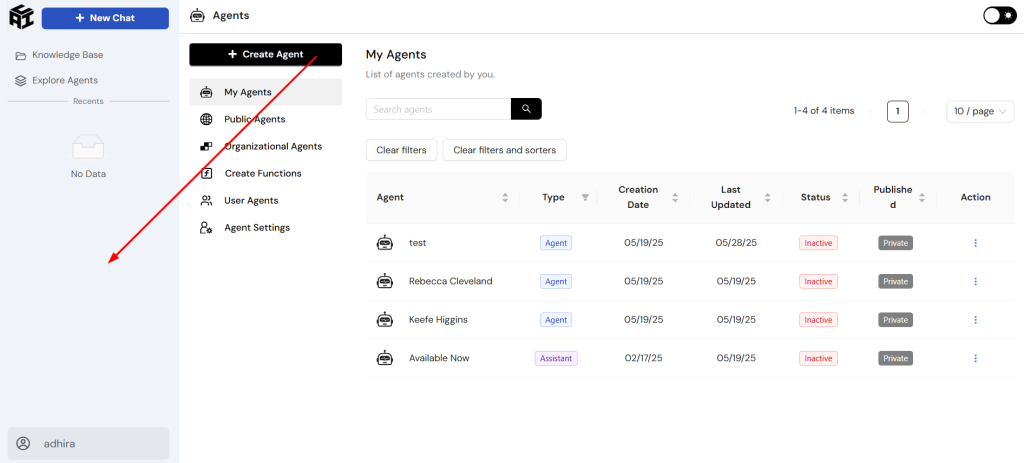Click Private badge in Available Now row

coord(895,359)
